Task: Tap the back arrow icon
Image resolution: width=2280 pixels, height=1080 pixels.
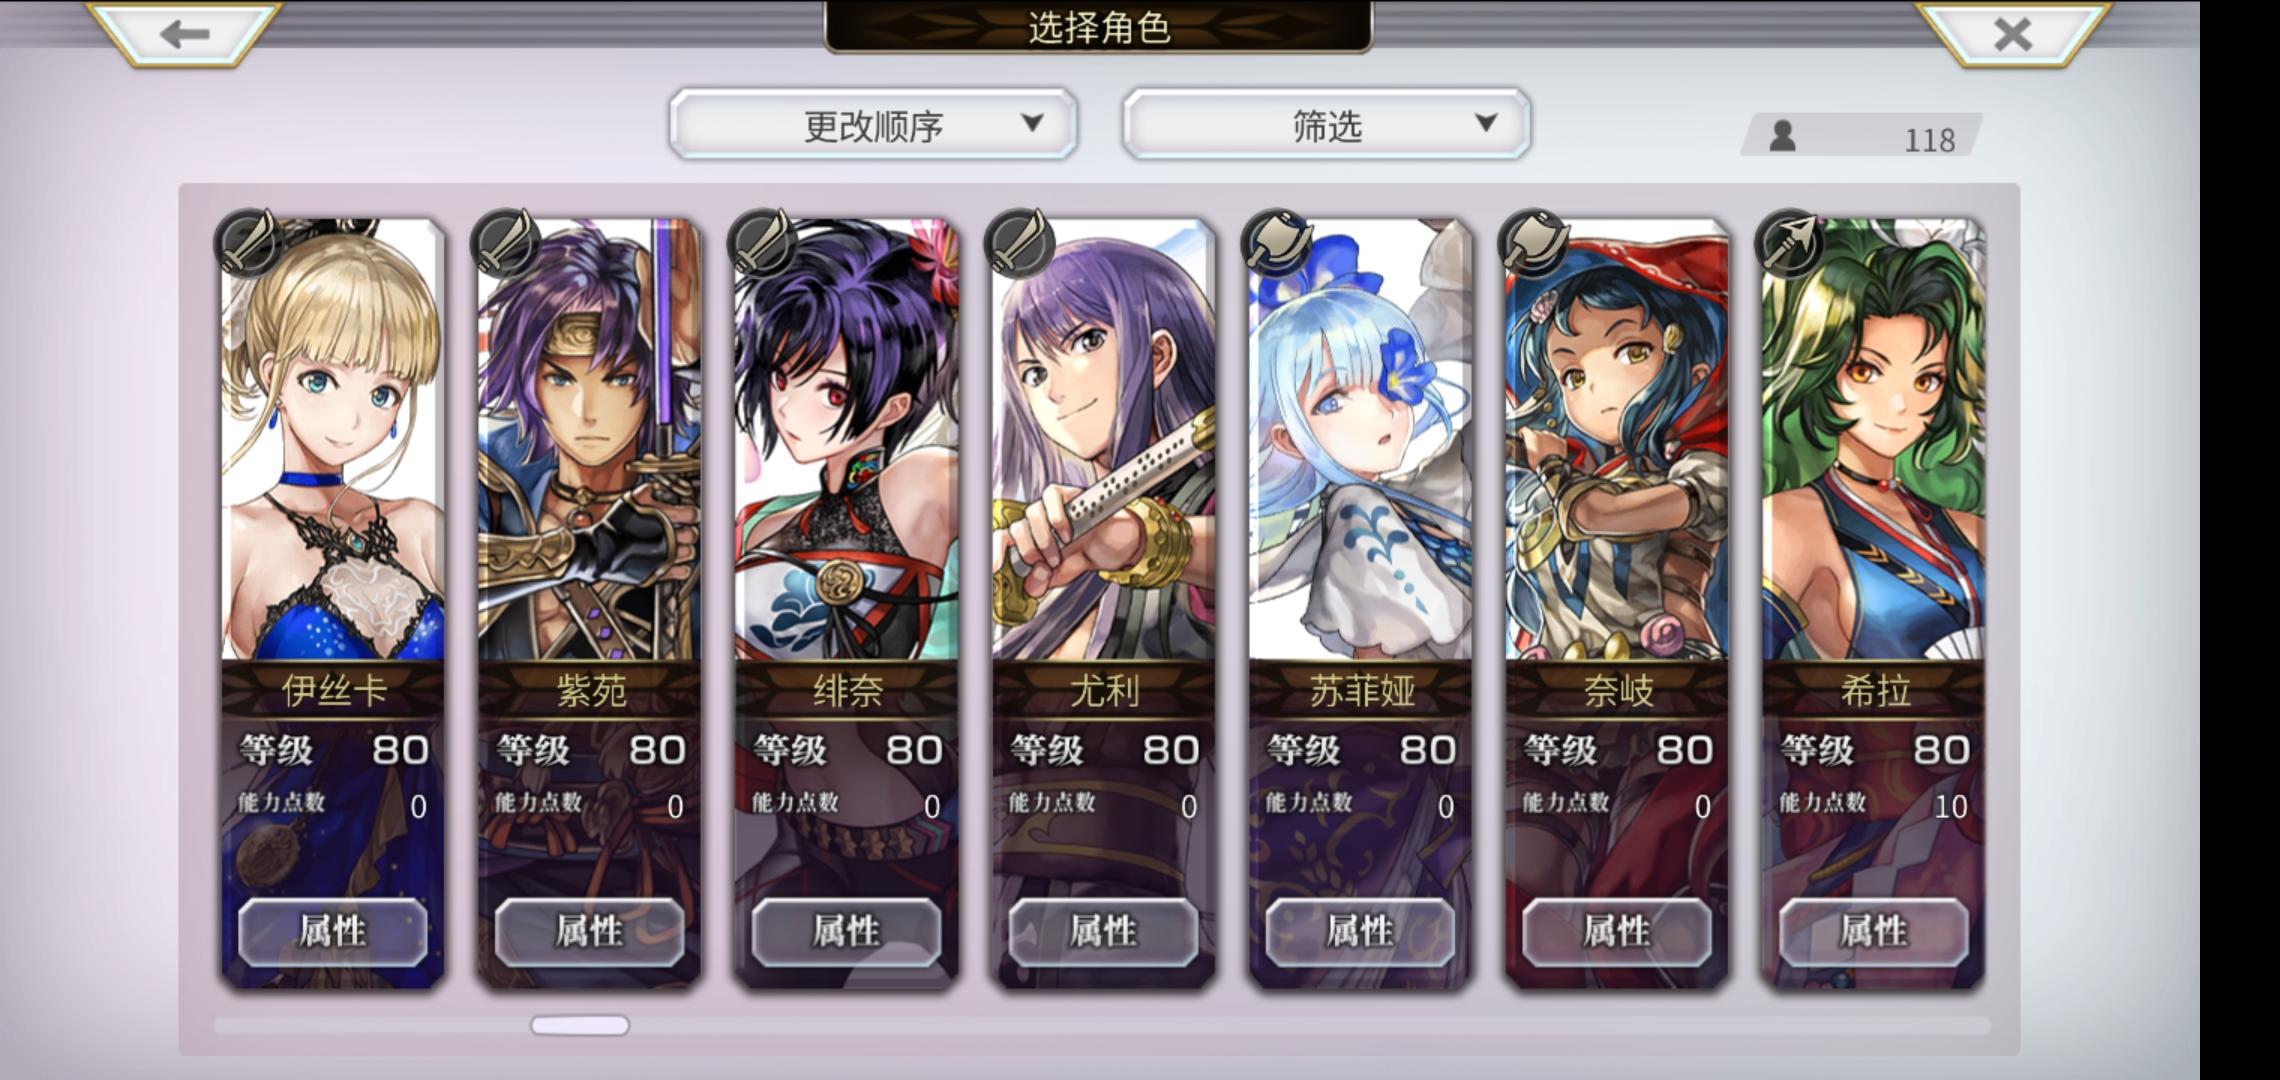Action: (184, 34)
